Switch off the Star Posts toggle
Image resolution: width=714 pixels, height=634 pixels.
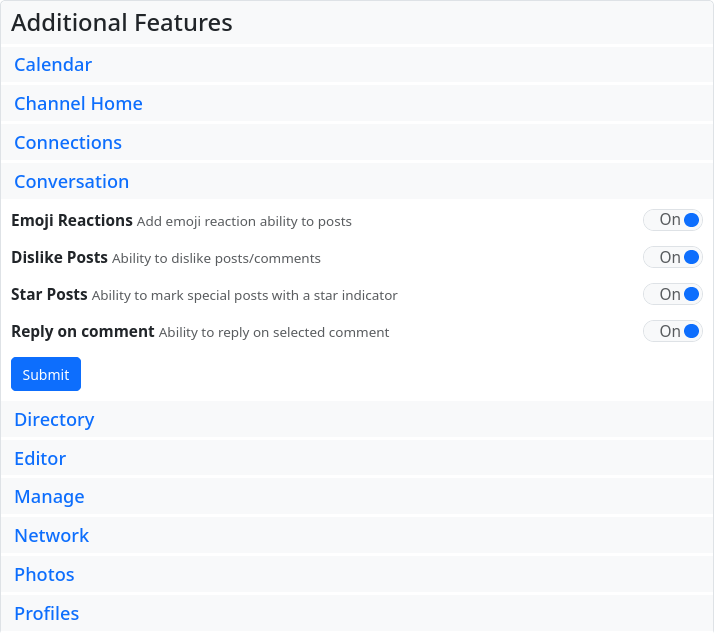coord(672,294)
